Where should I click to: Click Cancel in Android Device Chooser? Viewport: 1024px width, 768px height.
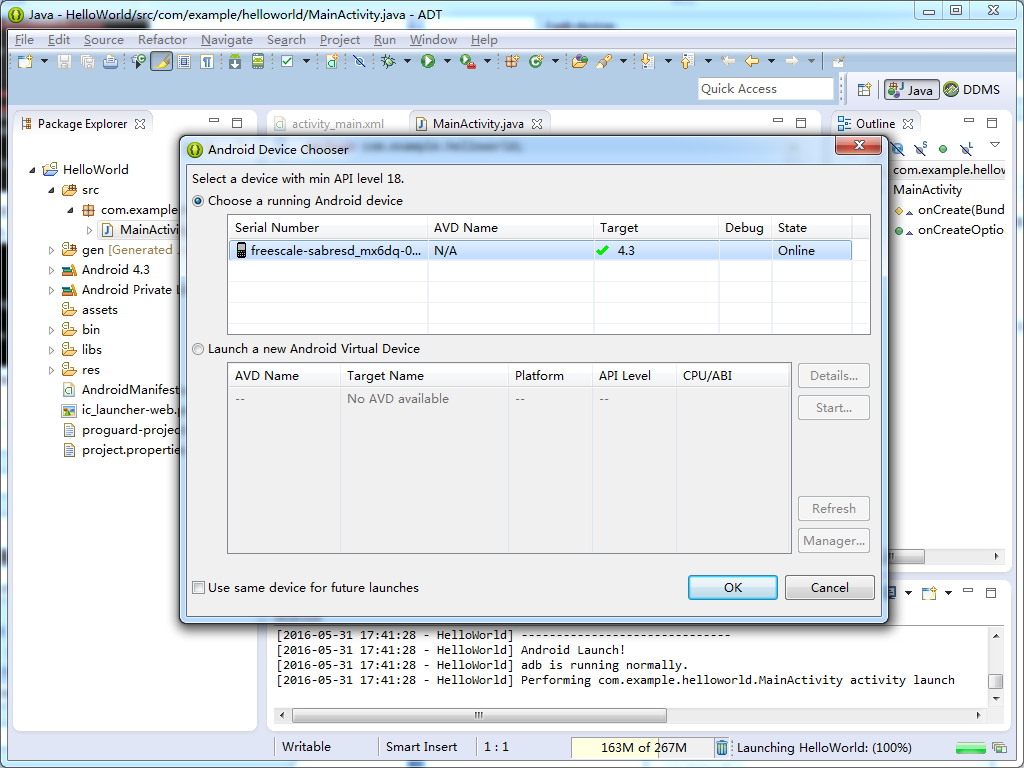829,588
